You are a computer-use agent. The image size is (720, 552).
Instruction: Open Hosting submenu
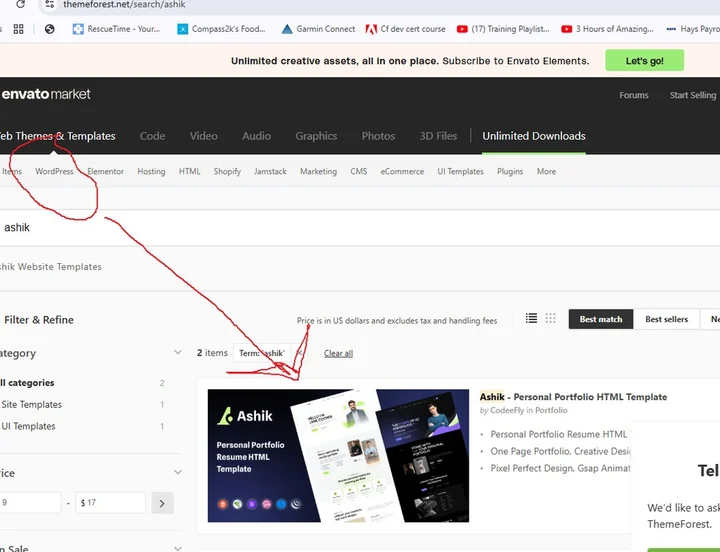click(151, 171)
